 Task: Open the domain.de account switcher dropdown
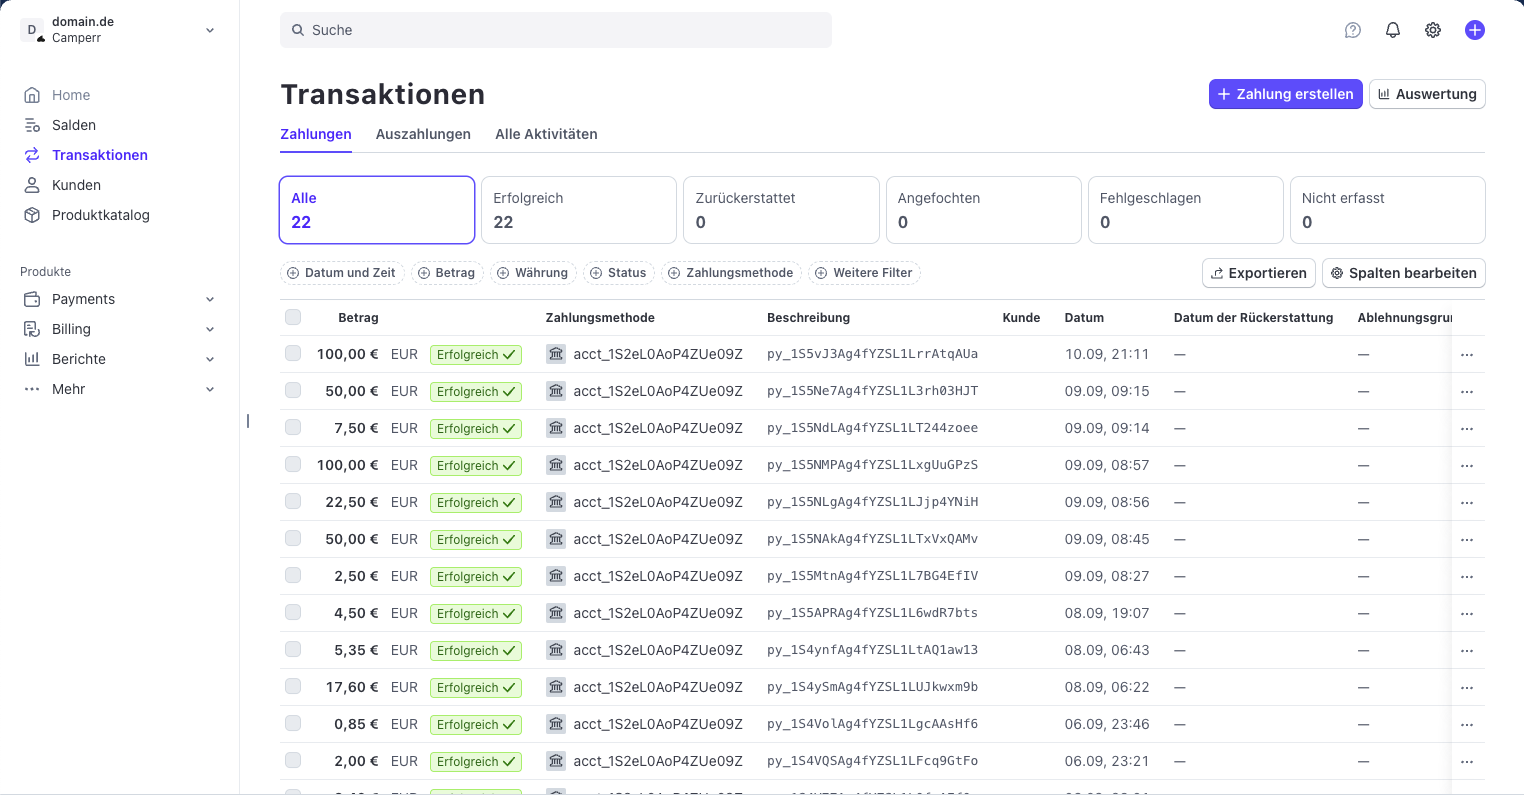pos(210,30)
